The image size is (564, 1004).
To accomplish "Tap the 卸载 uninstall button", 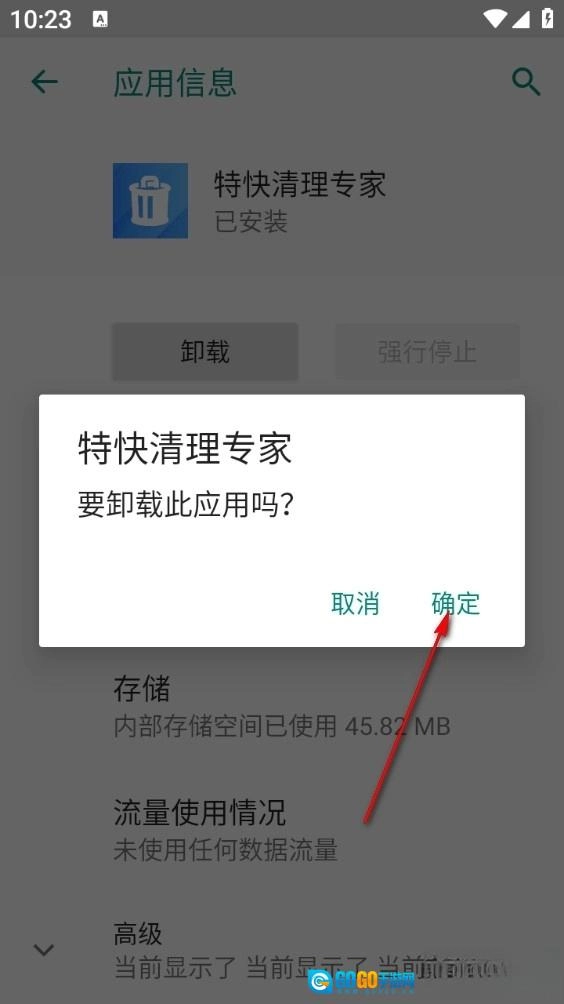I will pos(205,352).
